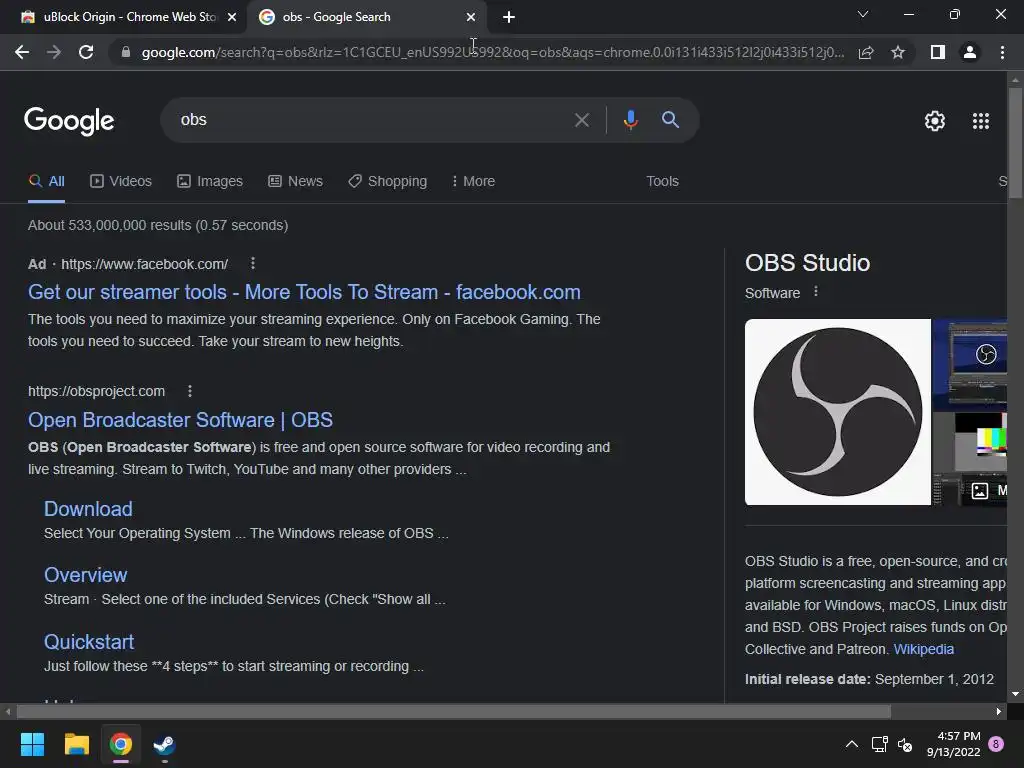
Task: Open the Wikipedia link
Action: (923, 649)
